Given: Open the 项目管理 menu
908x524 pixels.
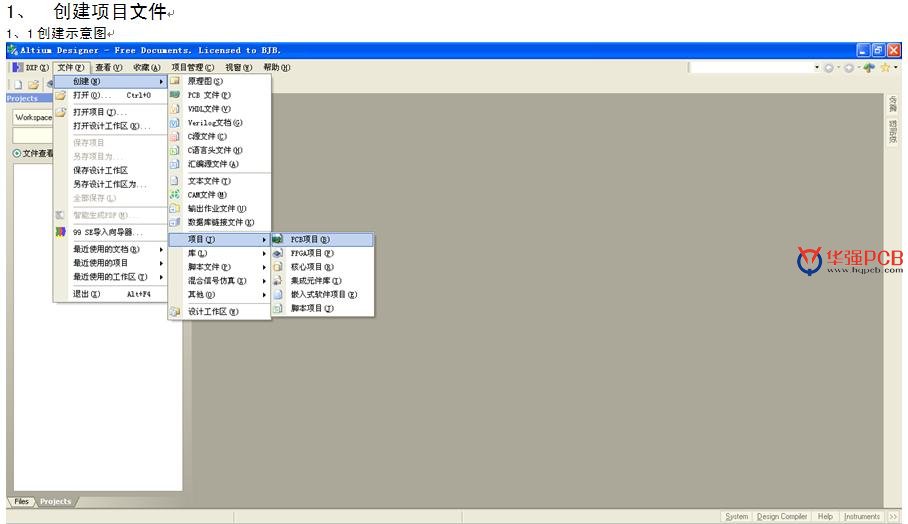Looking at the screenshot, I should point(187,67).
